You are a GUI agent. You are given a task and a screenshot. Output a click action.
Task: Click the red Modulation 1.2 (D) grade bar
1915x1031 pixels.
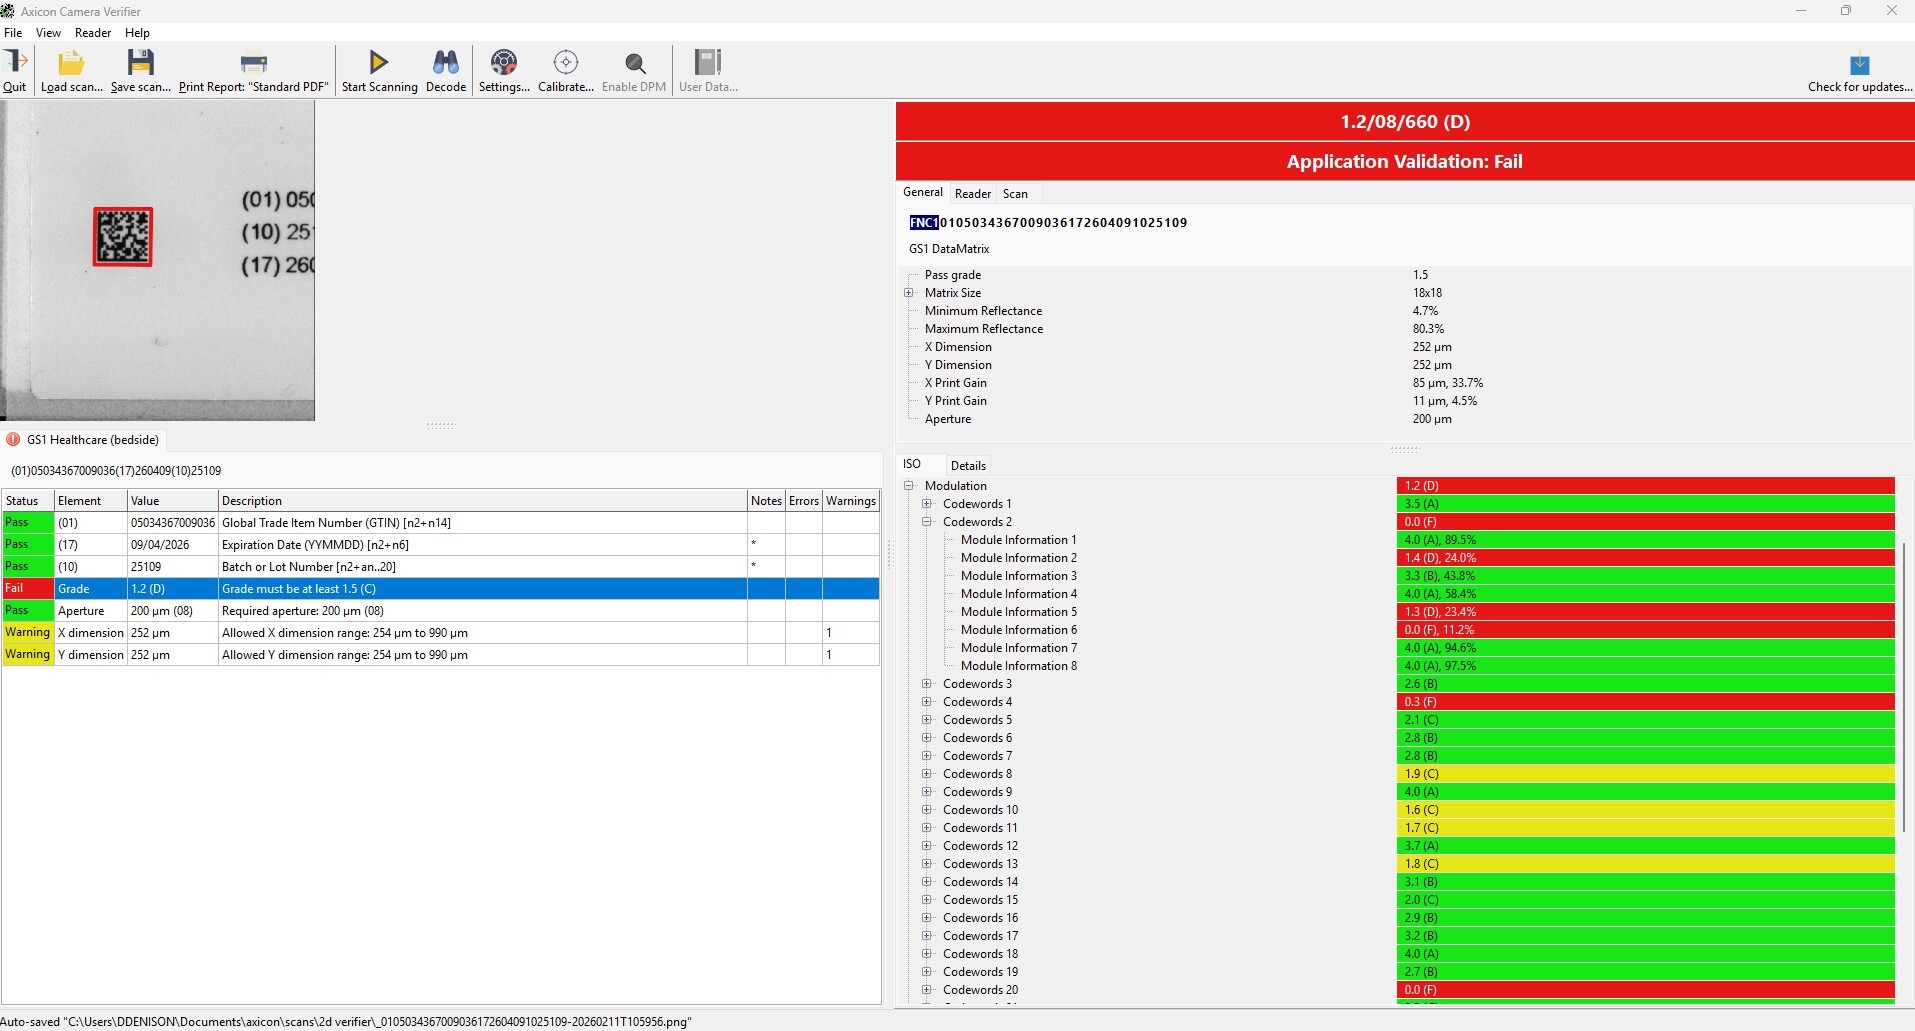click(x=1644, y=486)
